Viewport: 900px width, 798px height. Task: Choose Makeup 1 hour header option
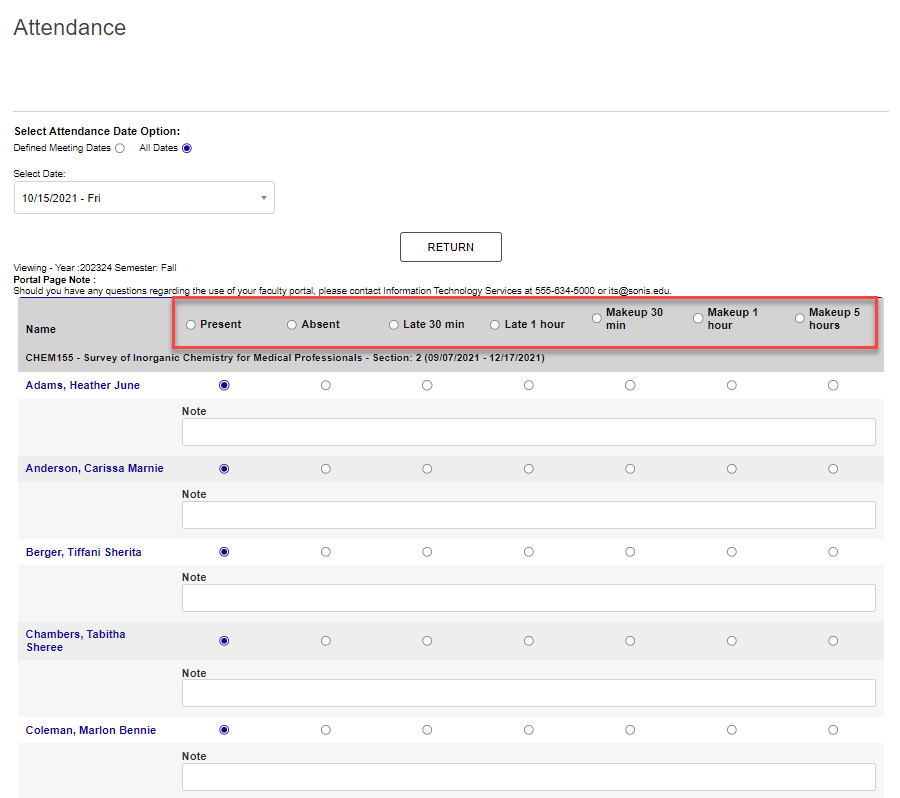point(697,317)
